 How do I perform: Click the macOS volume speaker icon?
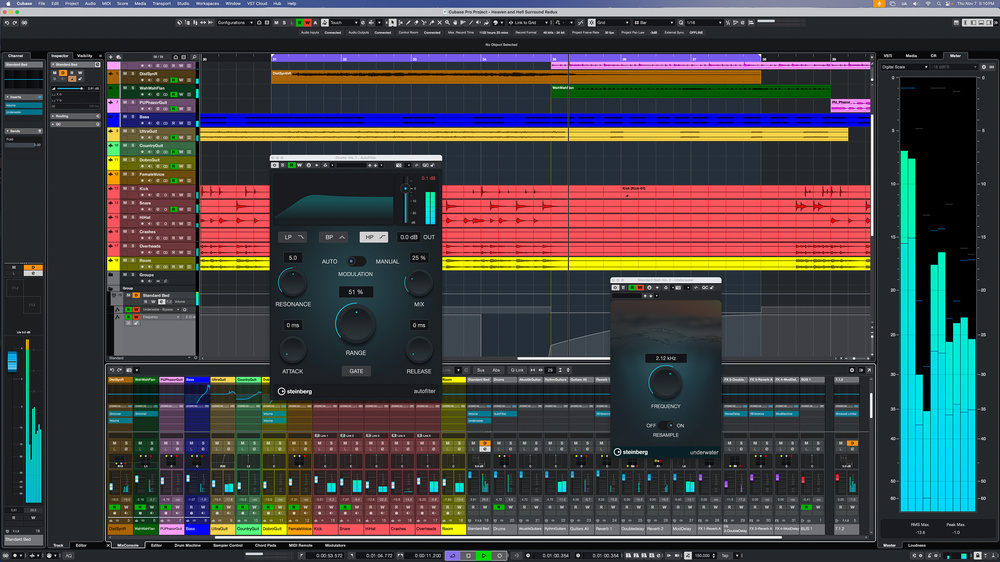pyautogui.click(x=916, y=4)
